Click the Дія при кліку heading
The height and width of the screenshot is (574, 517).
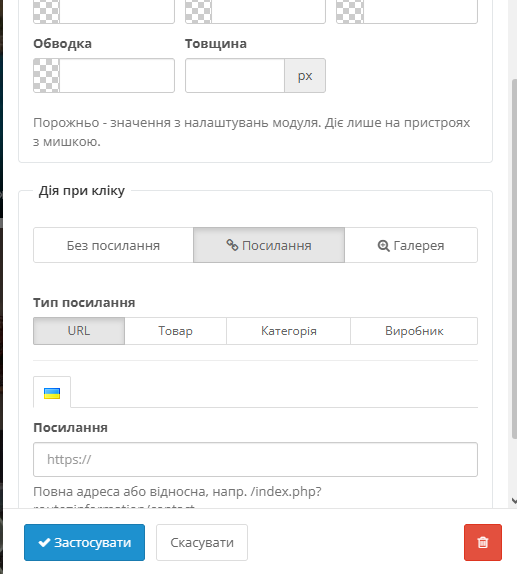82,191
